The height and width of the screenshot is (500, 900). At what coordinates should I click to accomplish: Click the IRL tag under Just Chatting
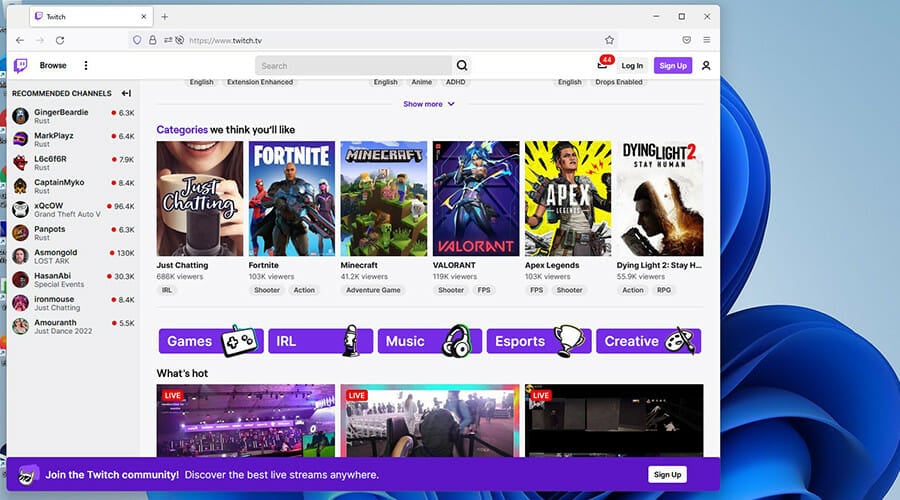pyautogui.click(x=166, y=290)
